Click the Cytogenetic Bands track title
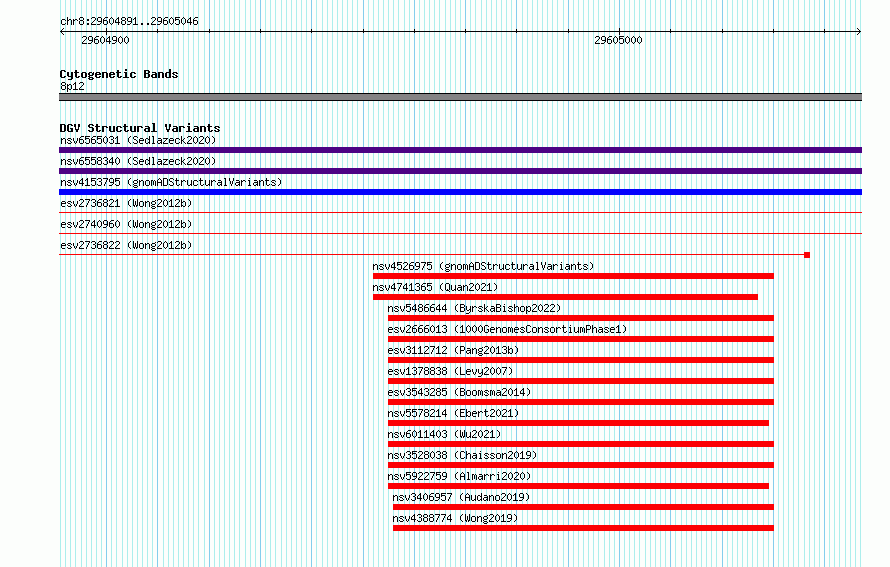The height and width of the screenshot is (567, 890). point(119,74)
